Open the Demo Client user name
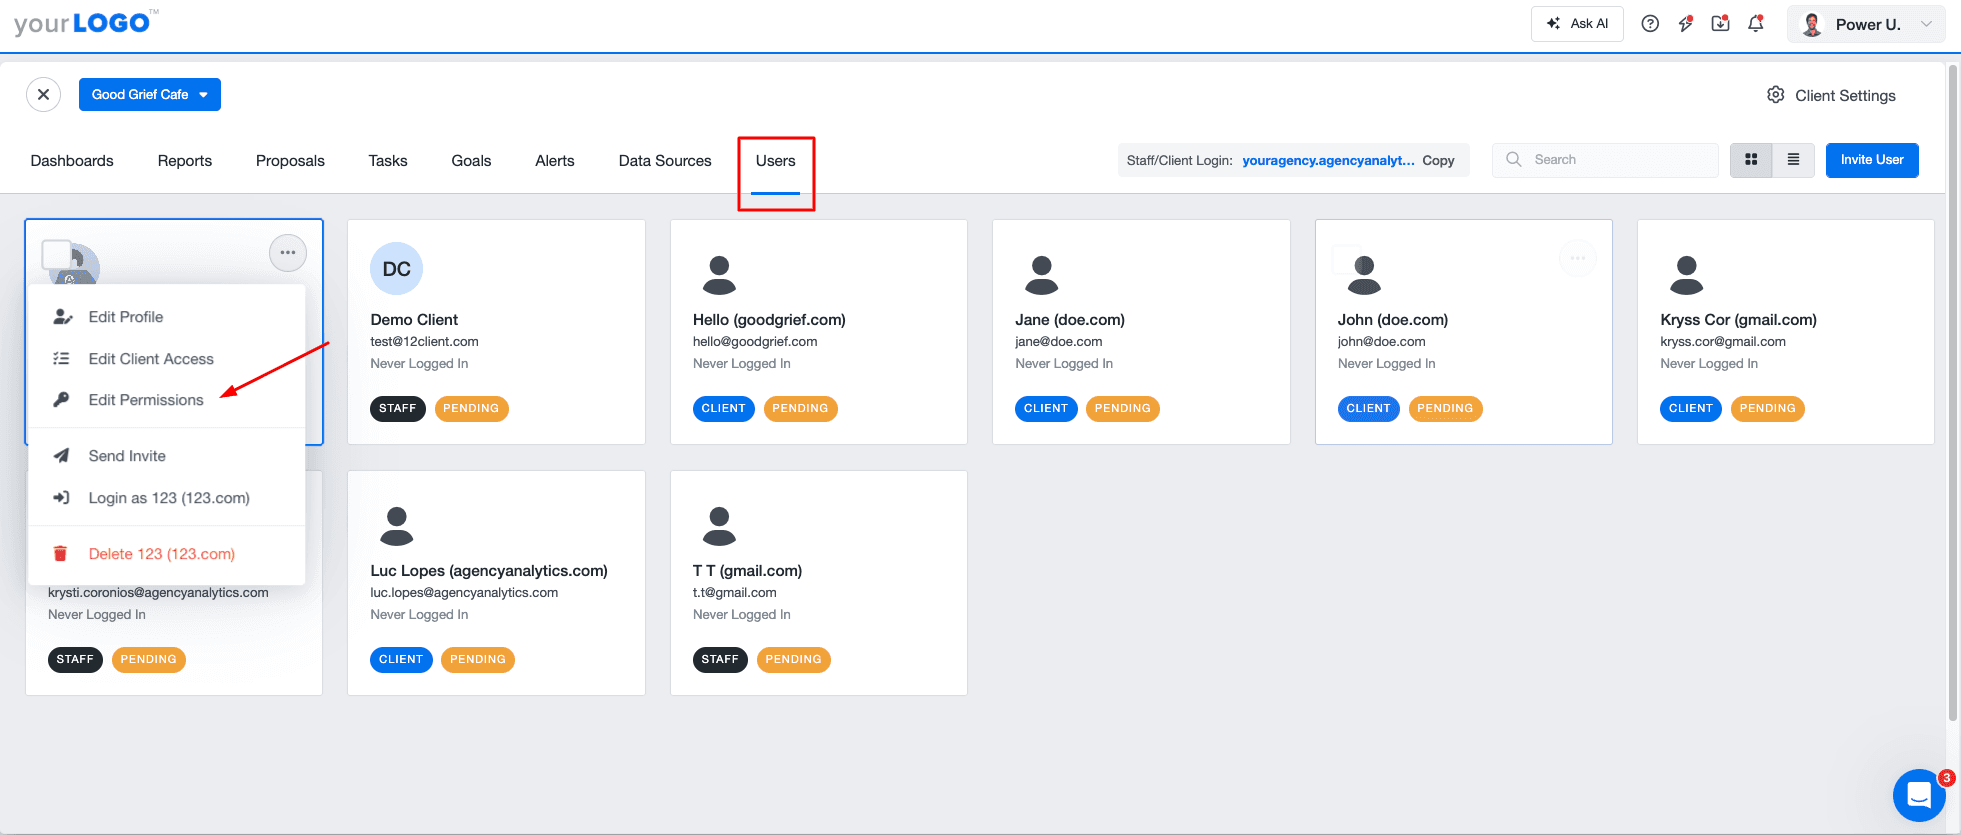This screenshot has height=835, width=1961. click(414, 320)
